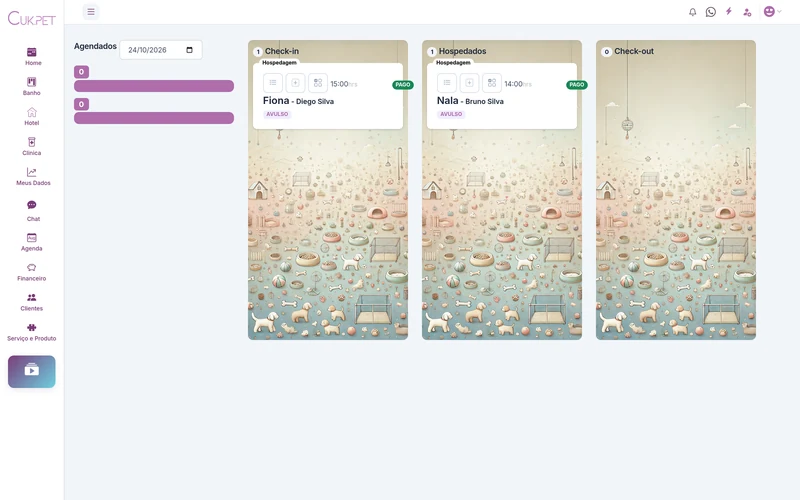
Task: Click the add icon on Fiona's card
Action: click(x=295, y=83)
